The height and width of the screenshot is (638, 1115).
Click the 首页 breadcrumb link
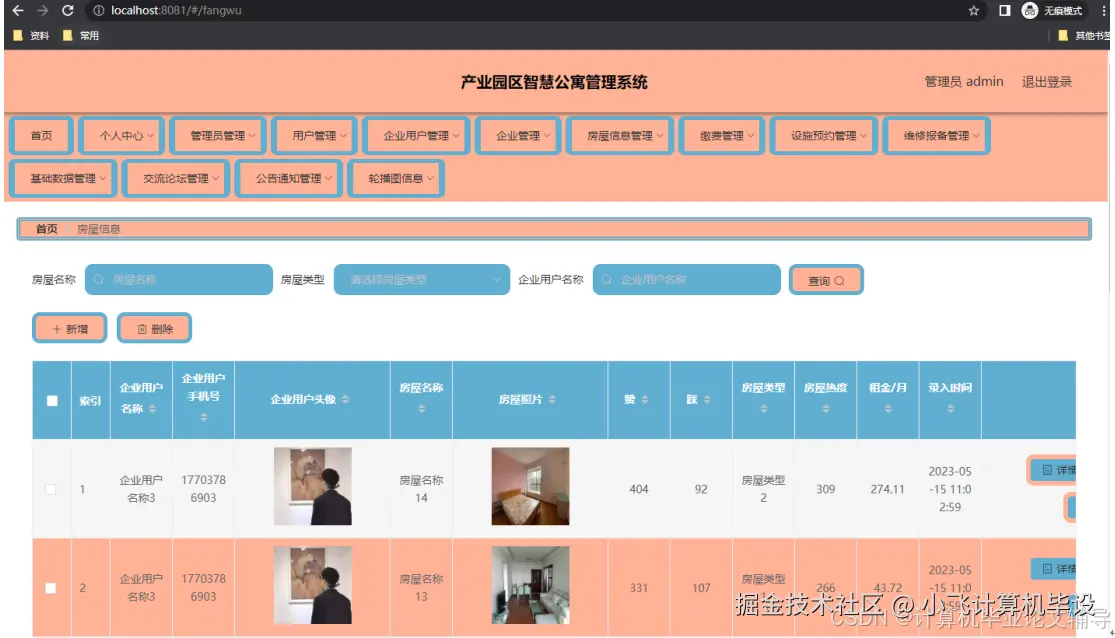coord(46,229)
